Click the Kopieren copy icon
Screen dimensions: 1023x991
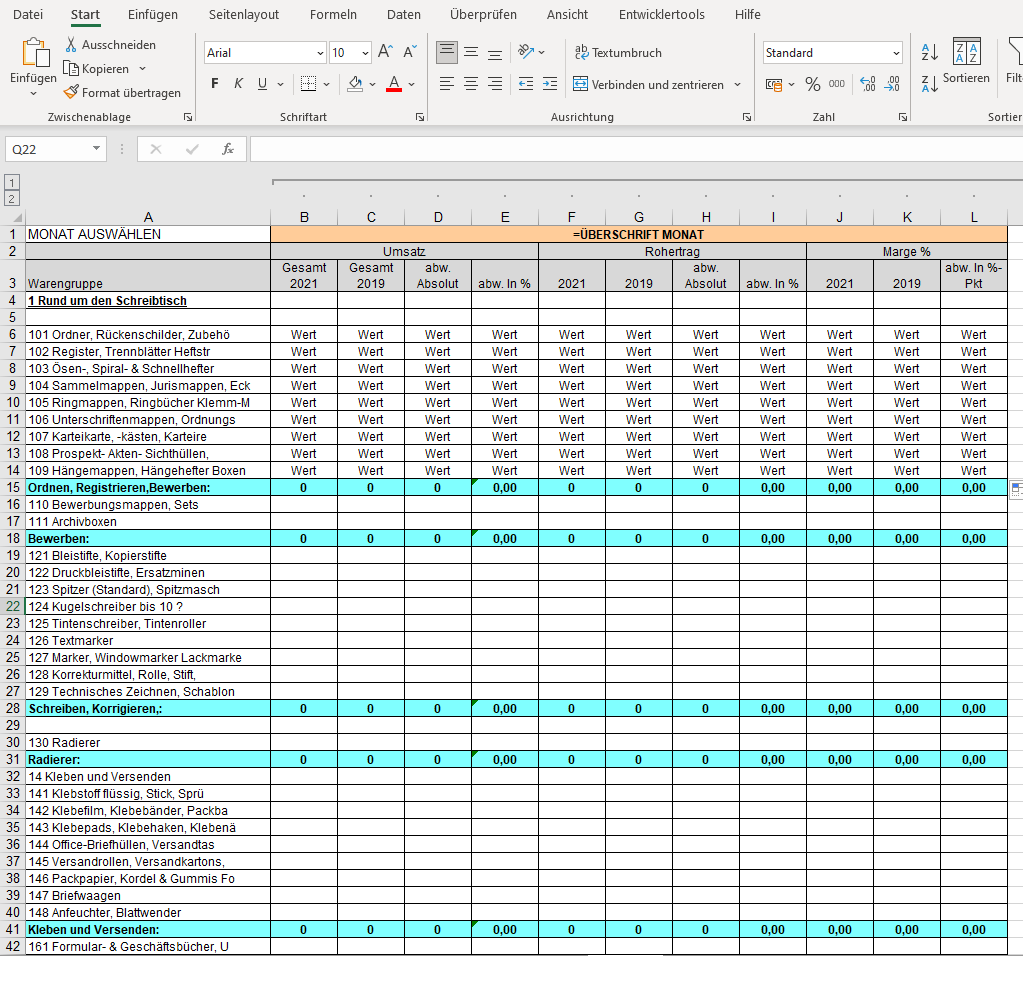point(70,69)
